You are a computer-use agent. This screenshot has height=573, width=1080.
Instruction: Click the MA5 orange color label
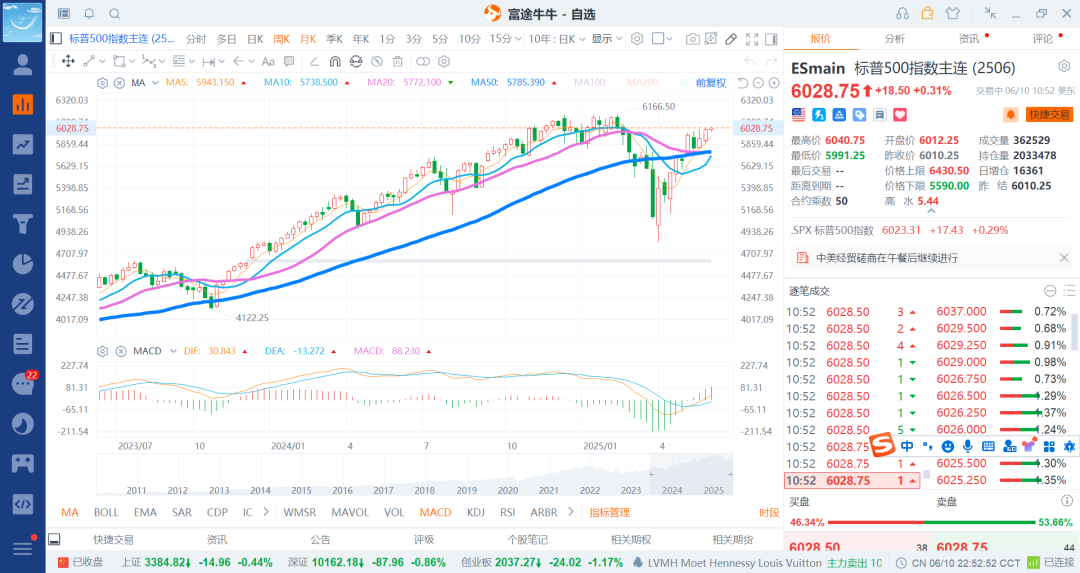click(200, 83)
